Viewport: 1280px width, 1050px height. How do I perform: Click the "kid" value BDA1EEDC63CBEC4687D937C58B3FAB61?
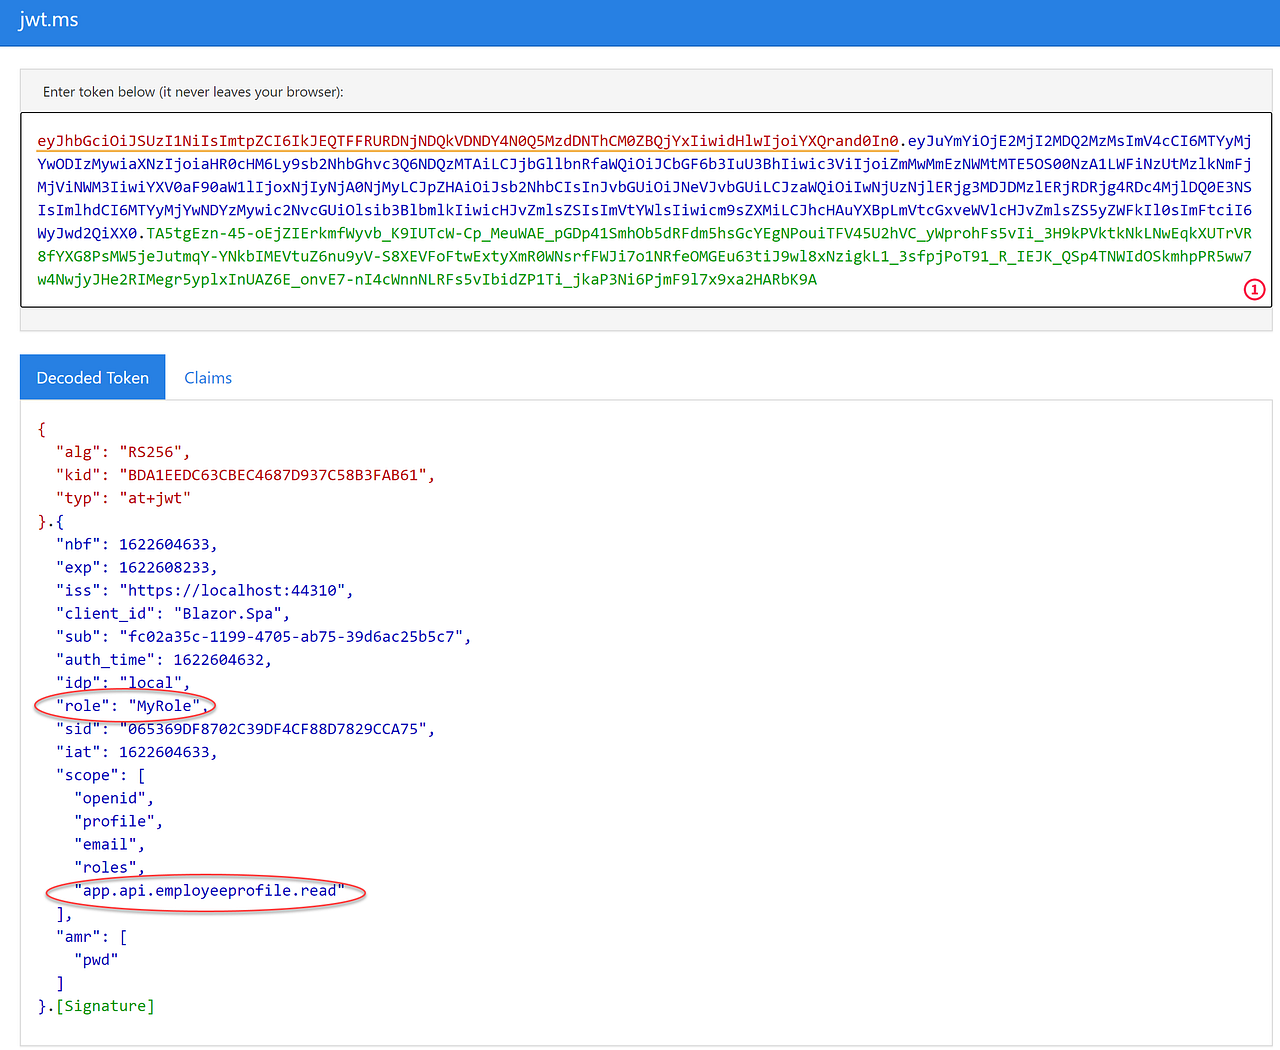(x=277, y=475)
